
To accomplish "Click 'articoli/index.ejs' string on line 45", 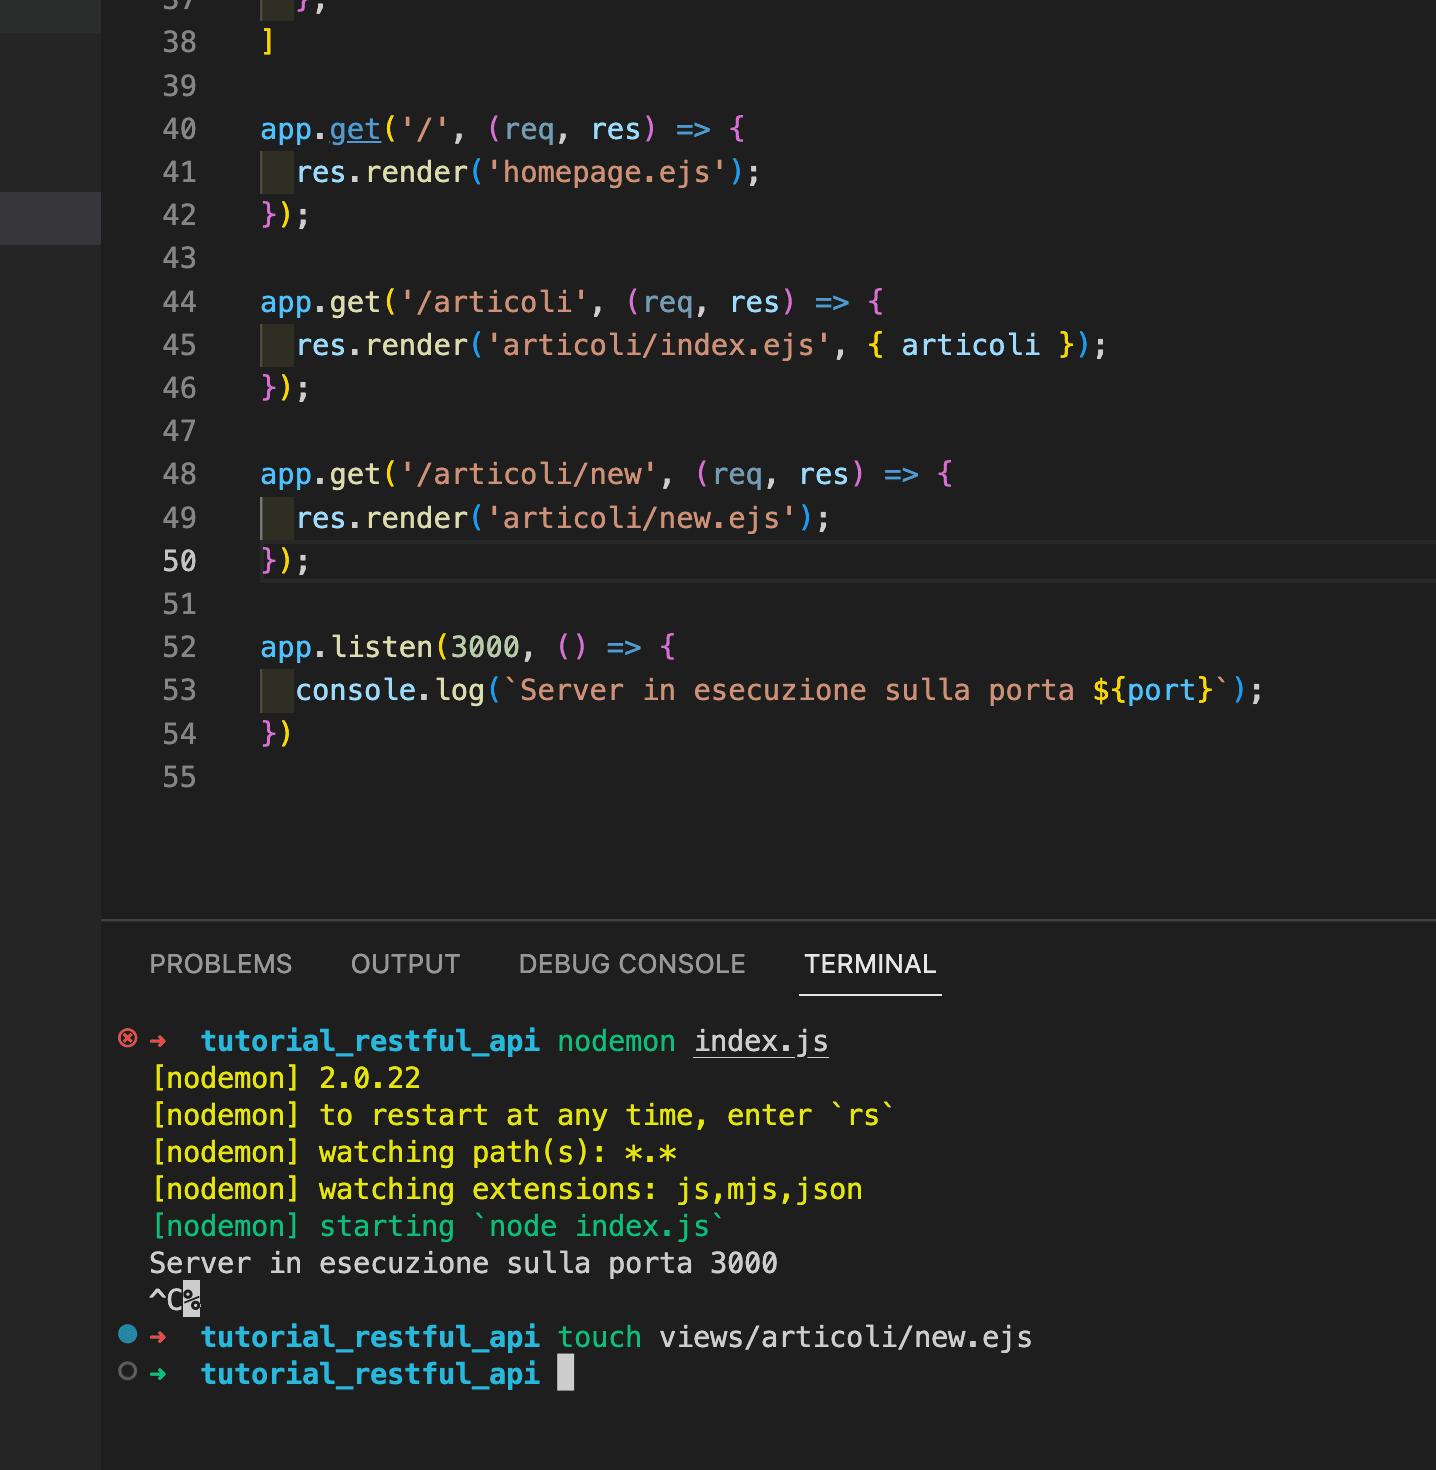I will click(658, 345).
